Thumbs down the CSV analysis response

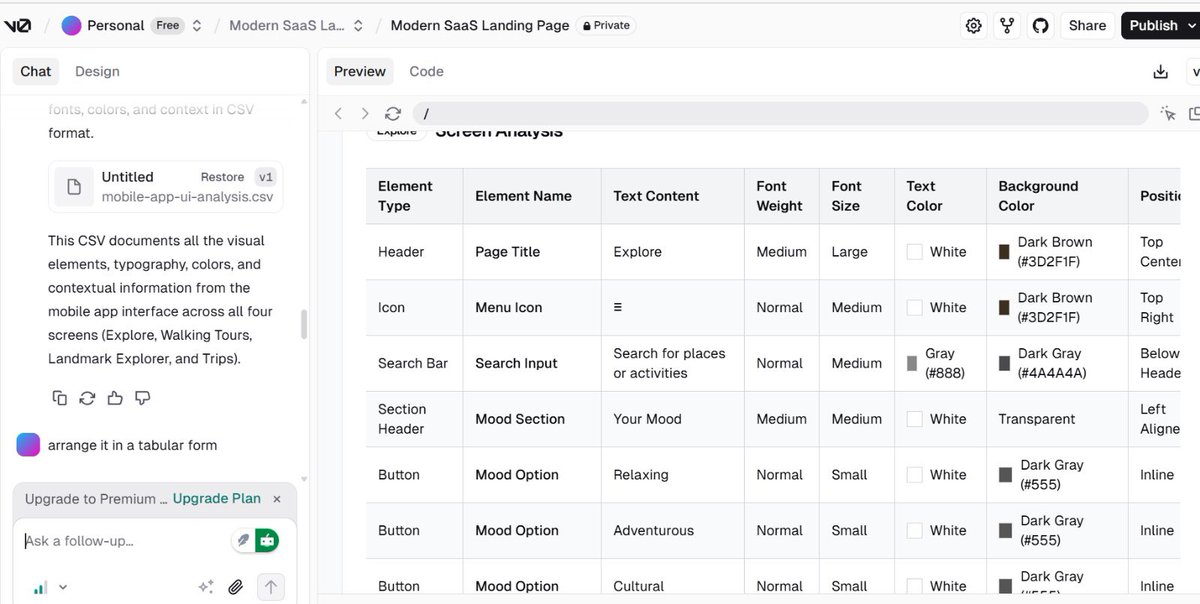[143, 397]
